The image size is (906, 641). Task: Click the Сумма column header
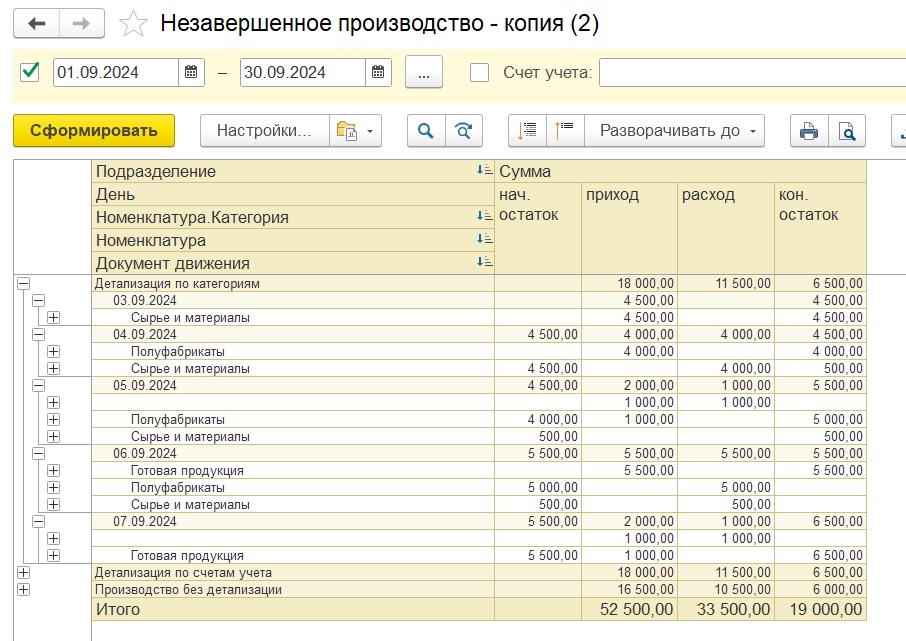coord(680,171)
